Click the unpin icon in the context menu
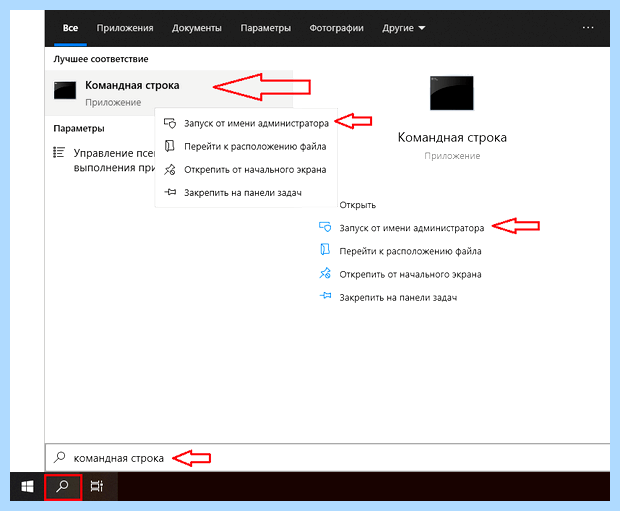Screen dimensions: 620x511 (x=170, y=169)
